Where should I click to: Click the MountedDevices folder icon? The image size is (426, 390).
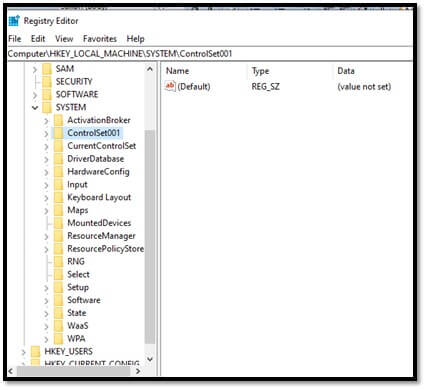(59, 223)
